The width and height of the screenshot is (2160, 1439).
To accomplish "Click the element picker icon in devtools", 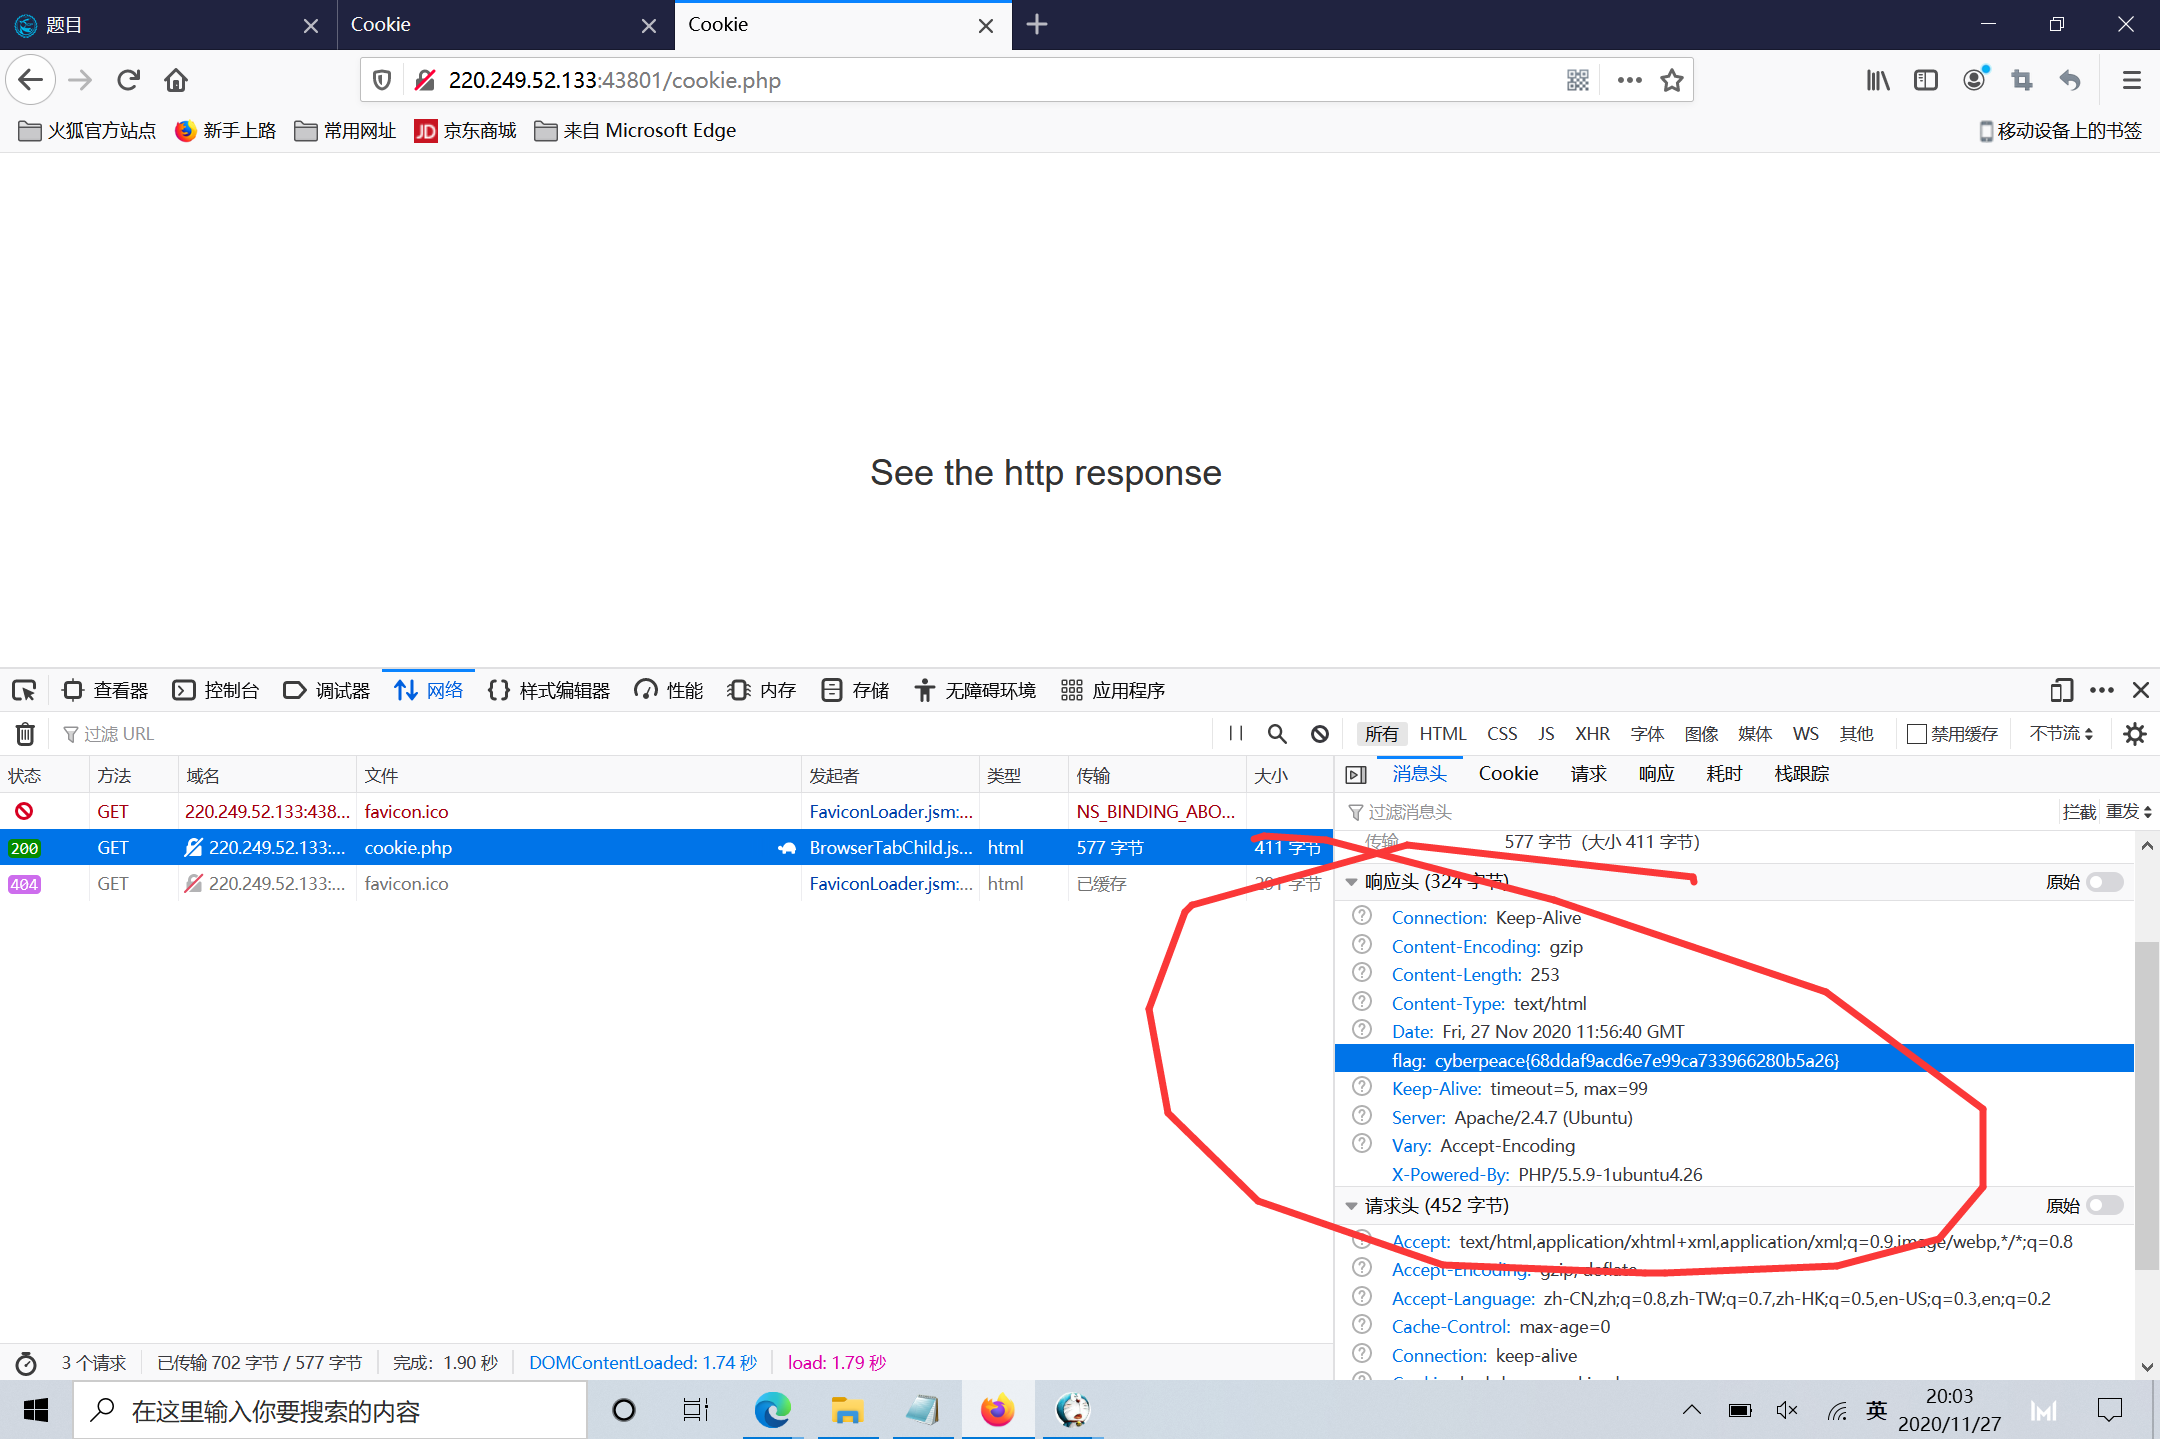I will 24,690.
